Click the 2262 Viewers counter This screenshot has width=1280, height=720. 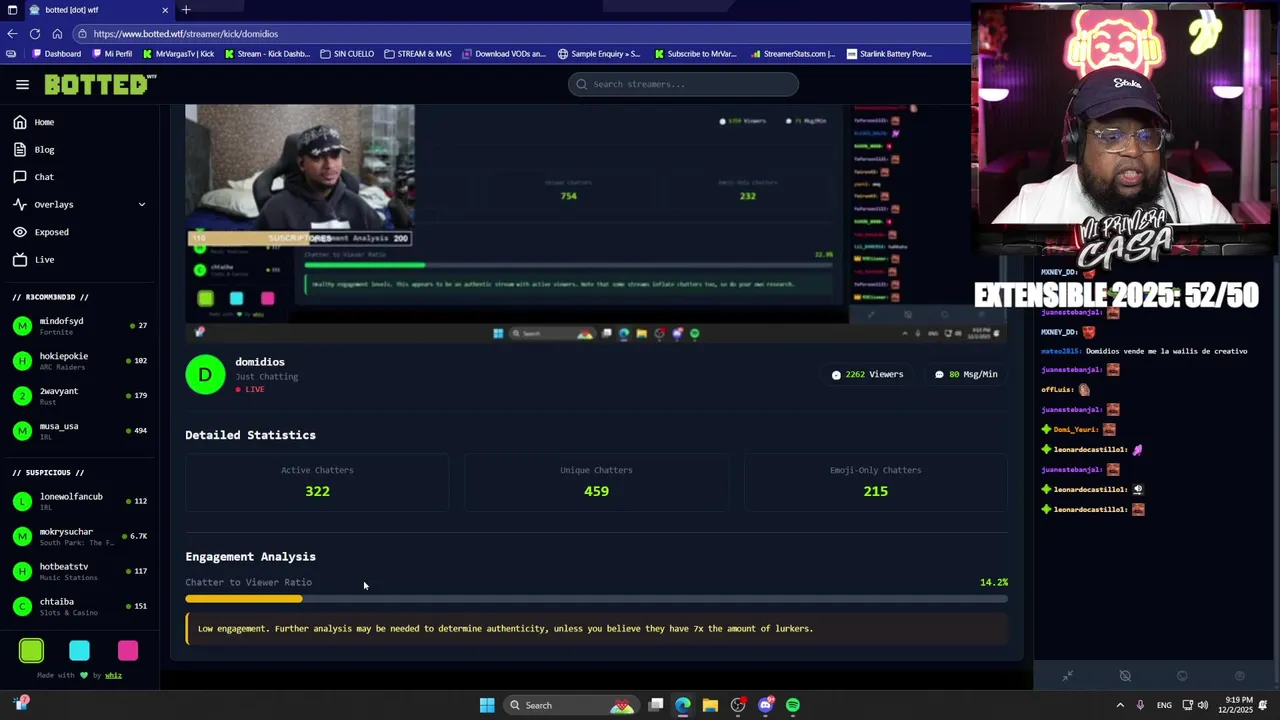pos(867,374)
